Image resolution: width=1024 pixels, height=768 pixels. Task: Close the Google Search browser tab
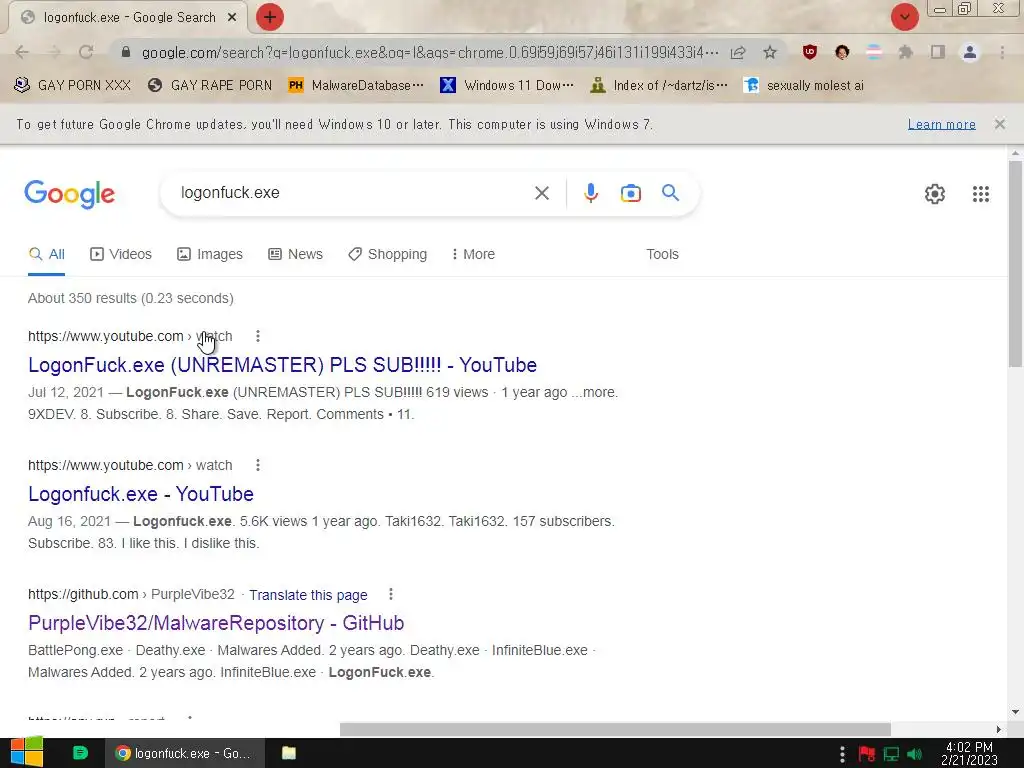click(x=232, y=18)
